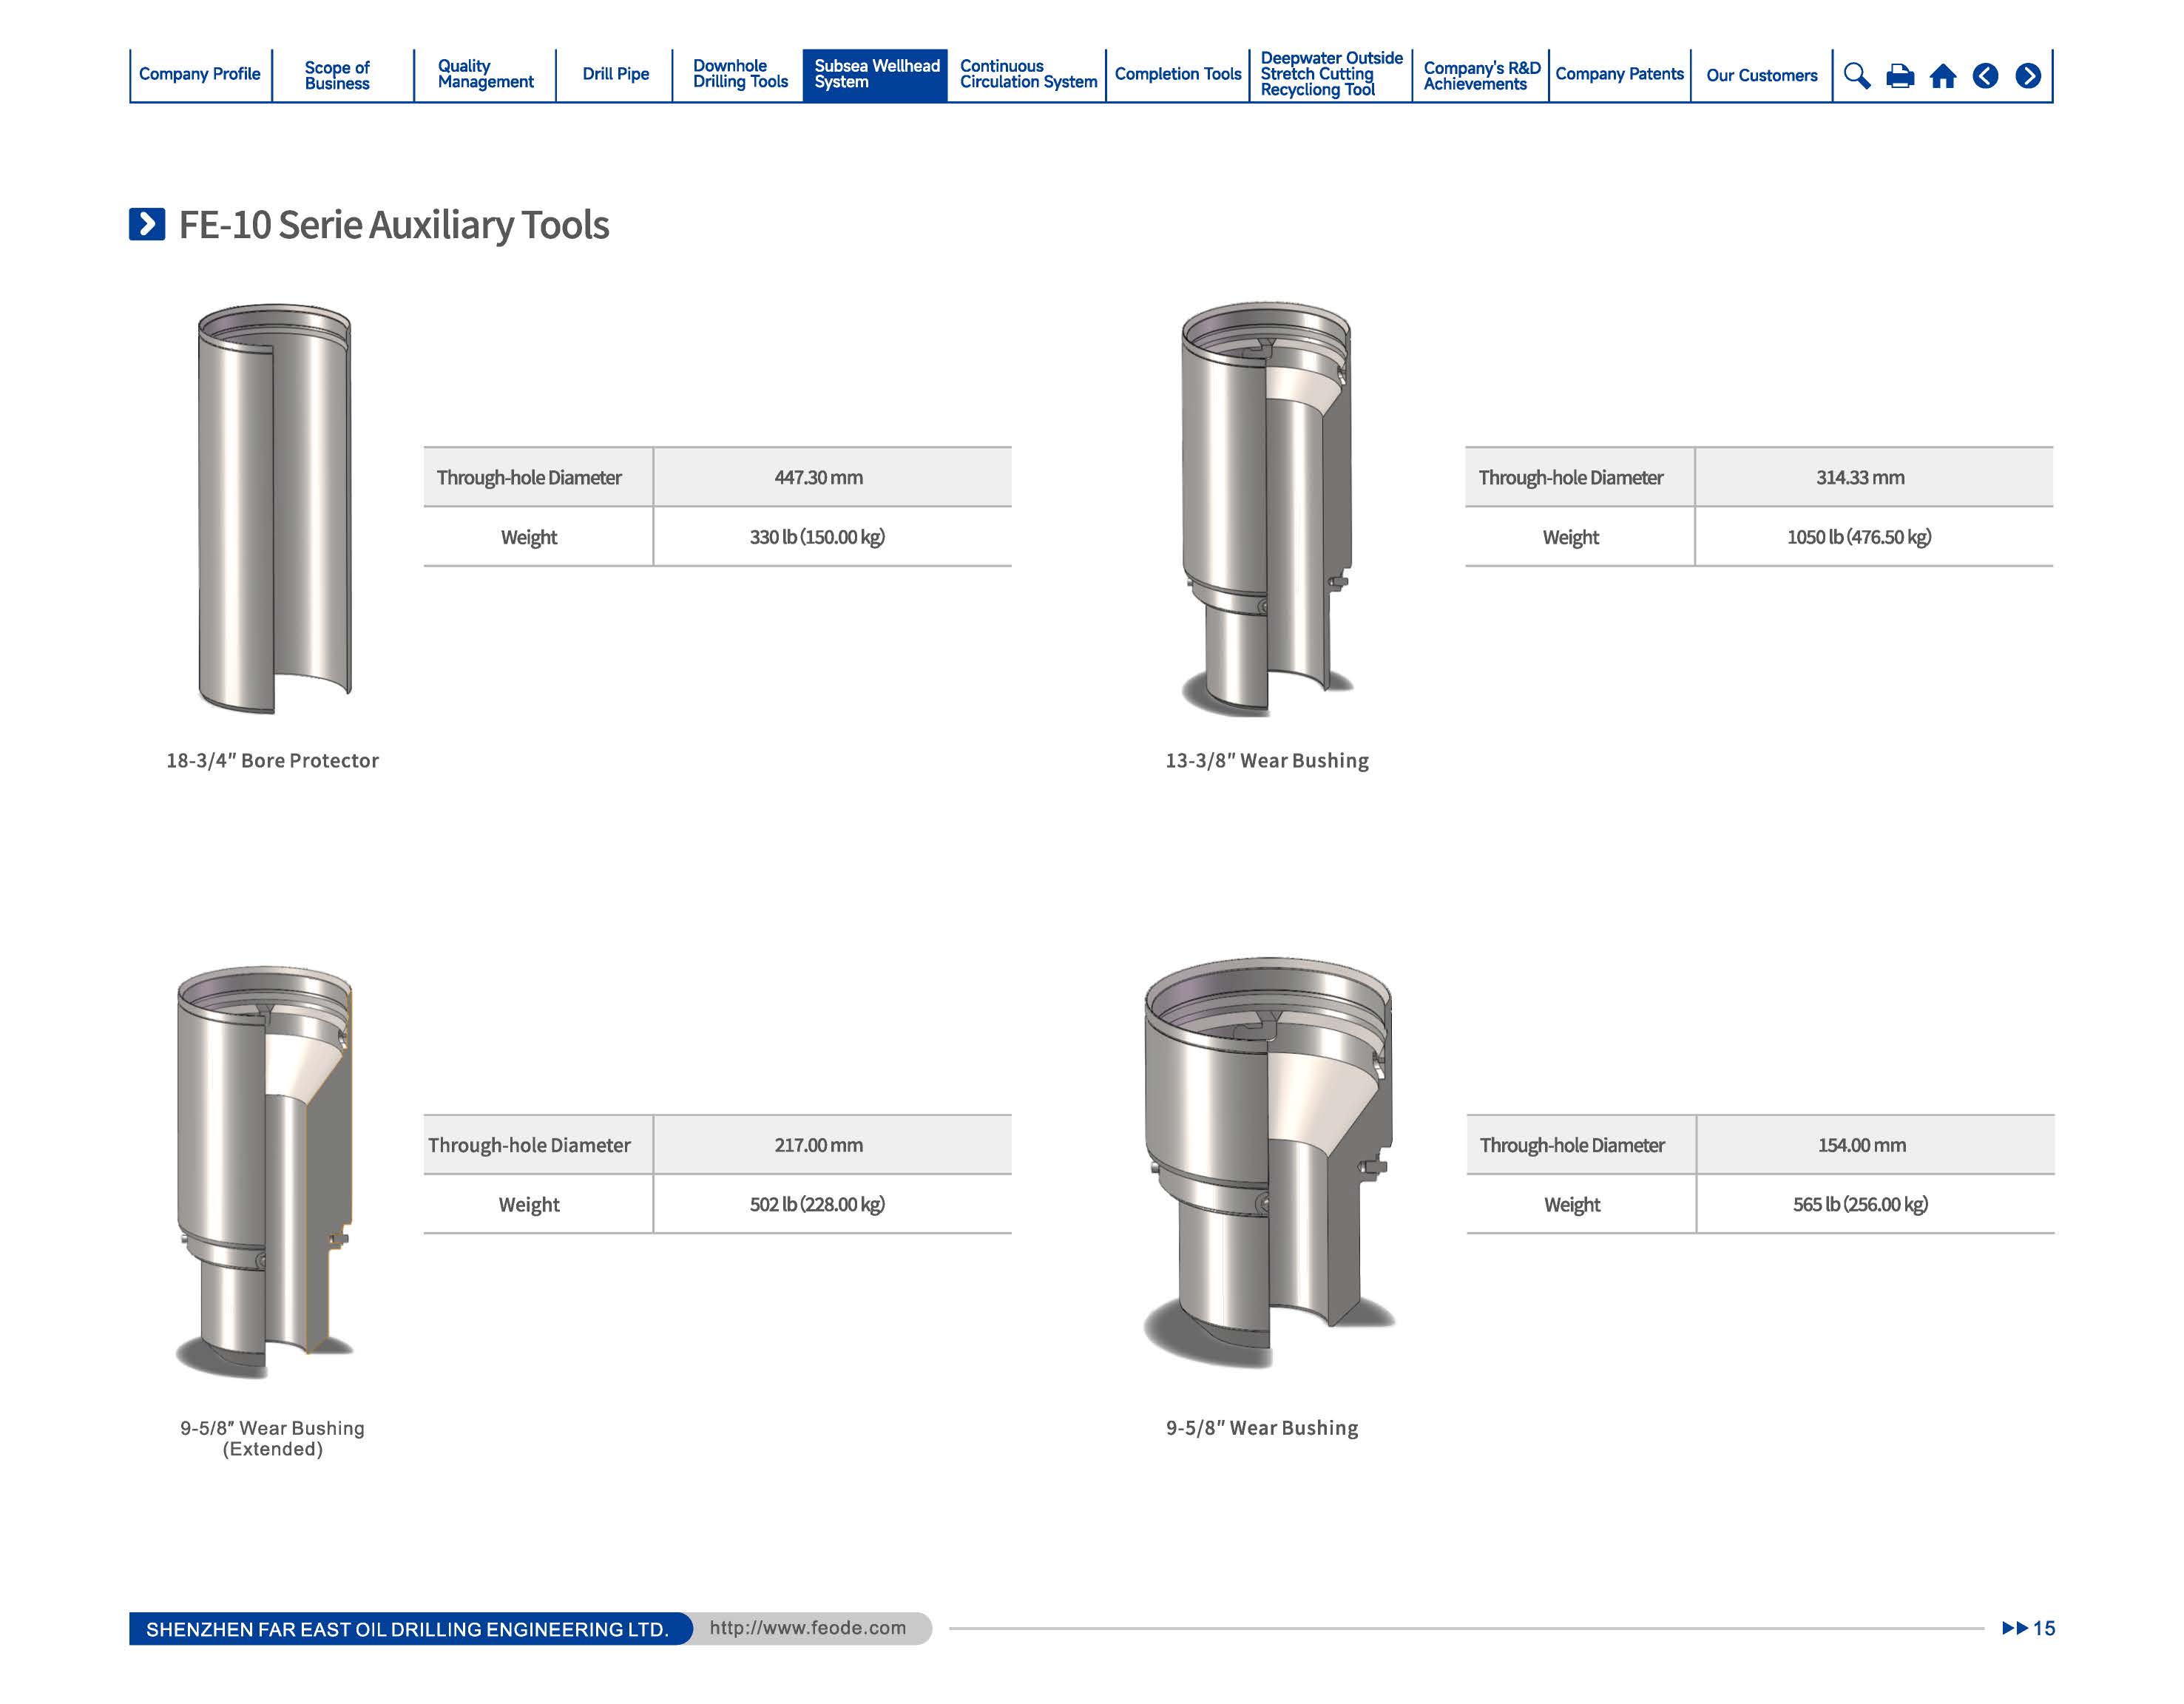Image resolution: width=2184 pixels, height=1704 pixels.
Task: Click the previous page arrow icon
Action: pos(1985,76)
